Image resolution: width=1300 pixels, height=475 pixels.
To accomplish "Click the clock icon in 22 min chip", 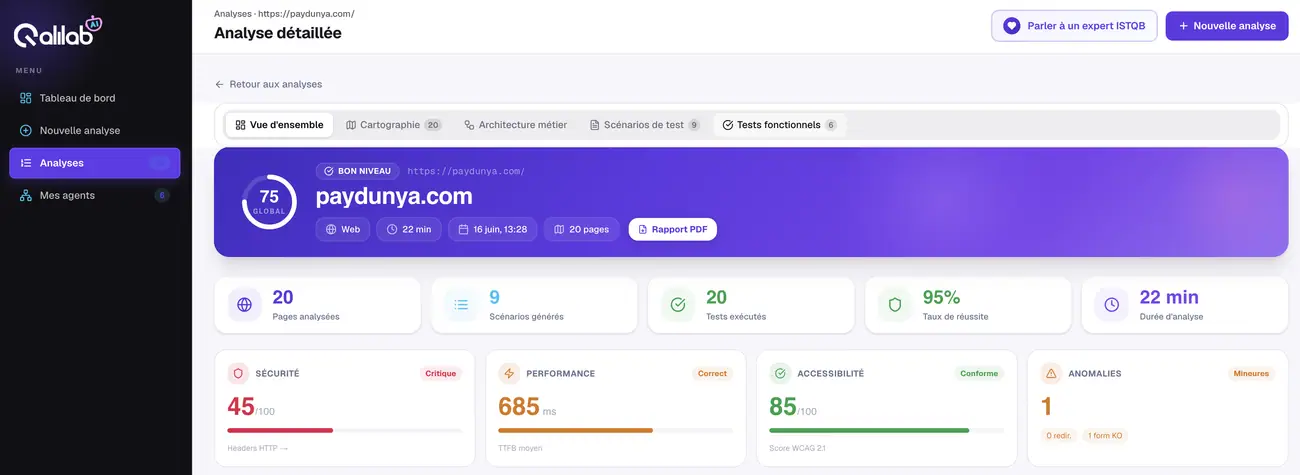I will tap(392, 229).
